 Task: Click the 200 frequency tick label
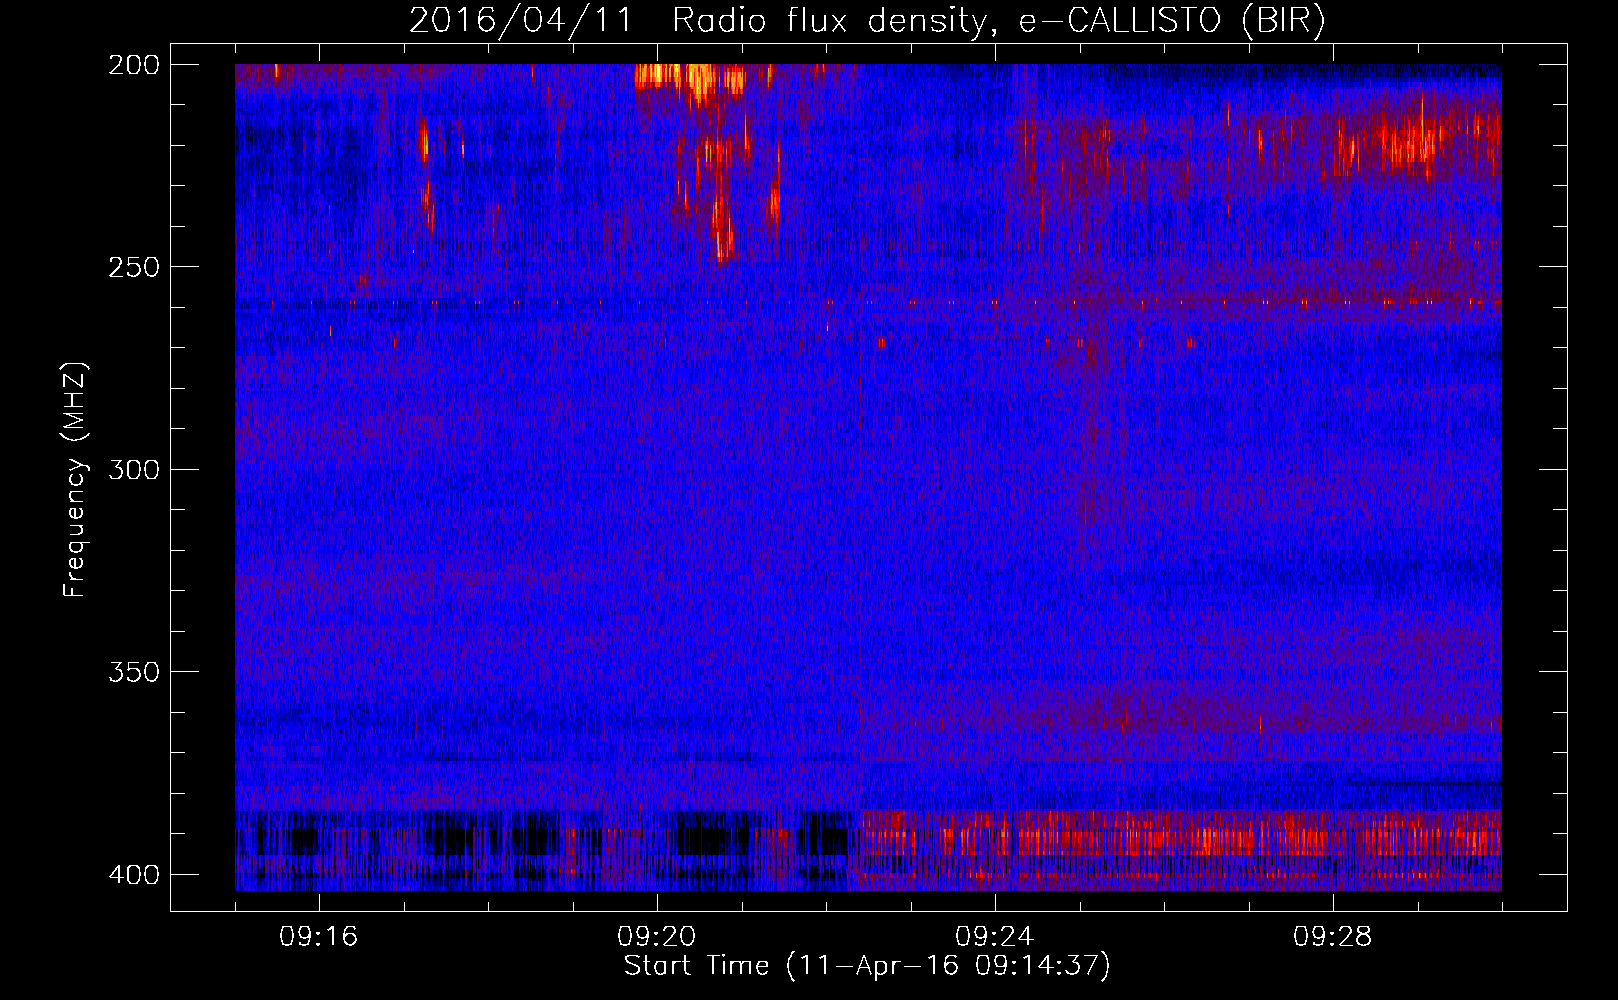coord(133,65)
